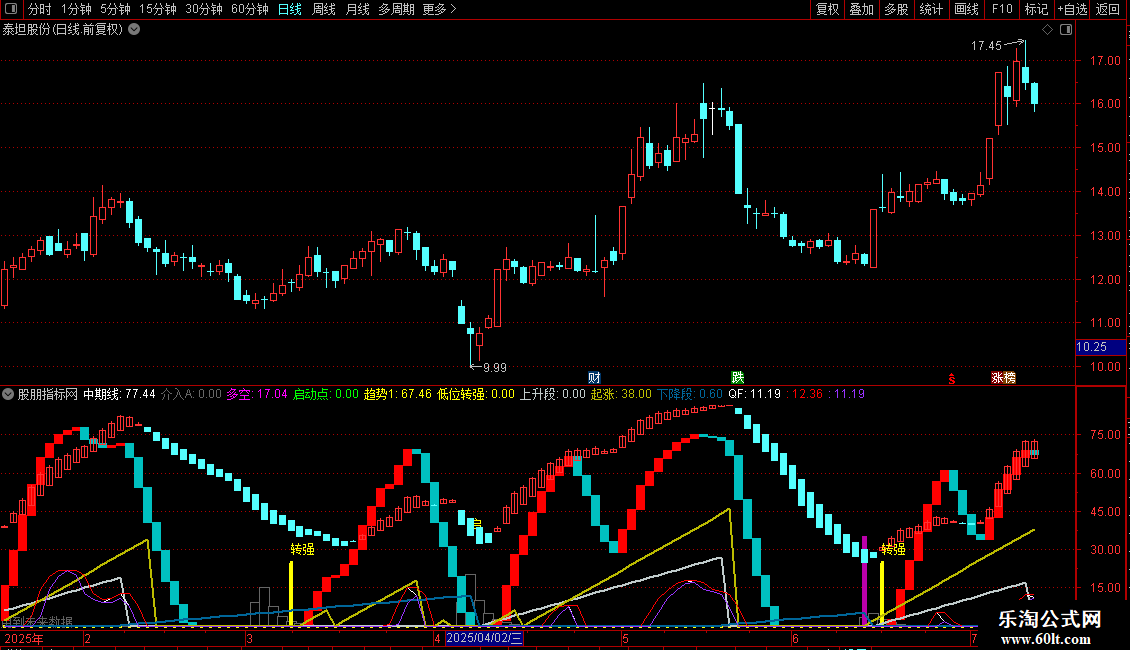Toggle the panel icon in chart corner
The height and width of the screenshot is (650, 1130).
[x=1066, y=30]
